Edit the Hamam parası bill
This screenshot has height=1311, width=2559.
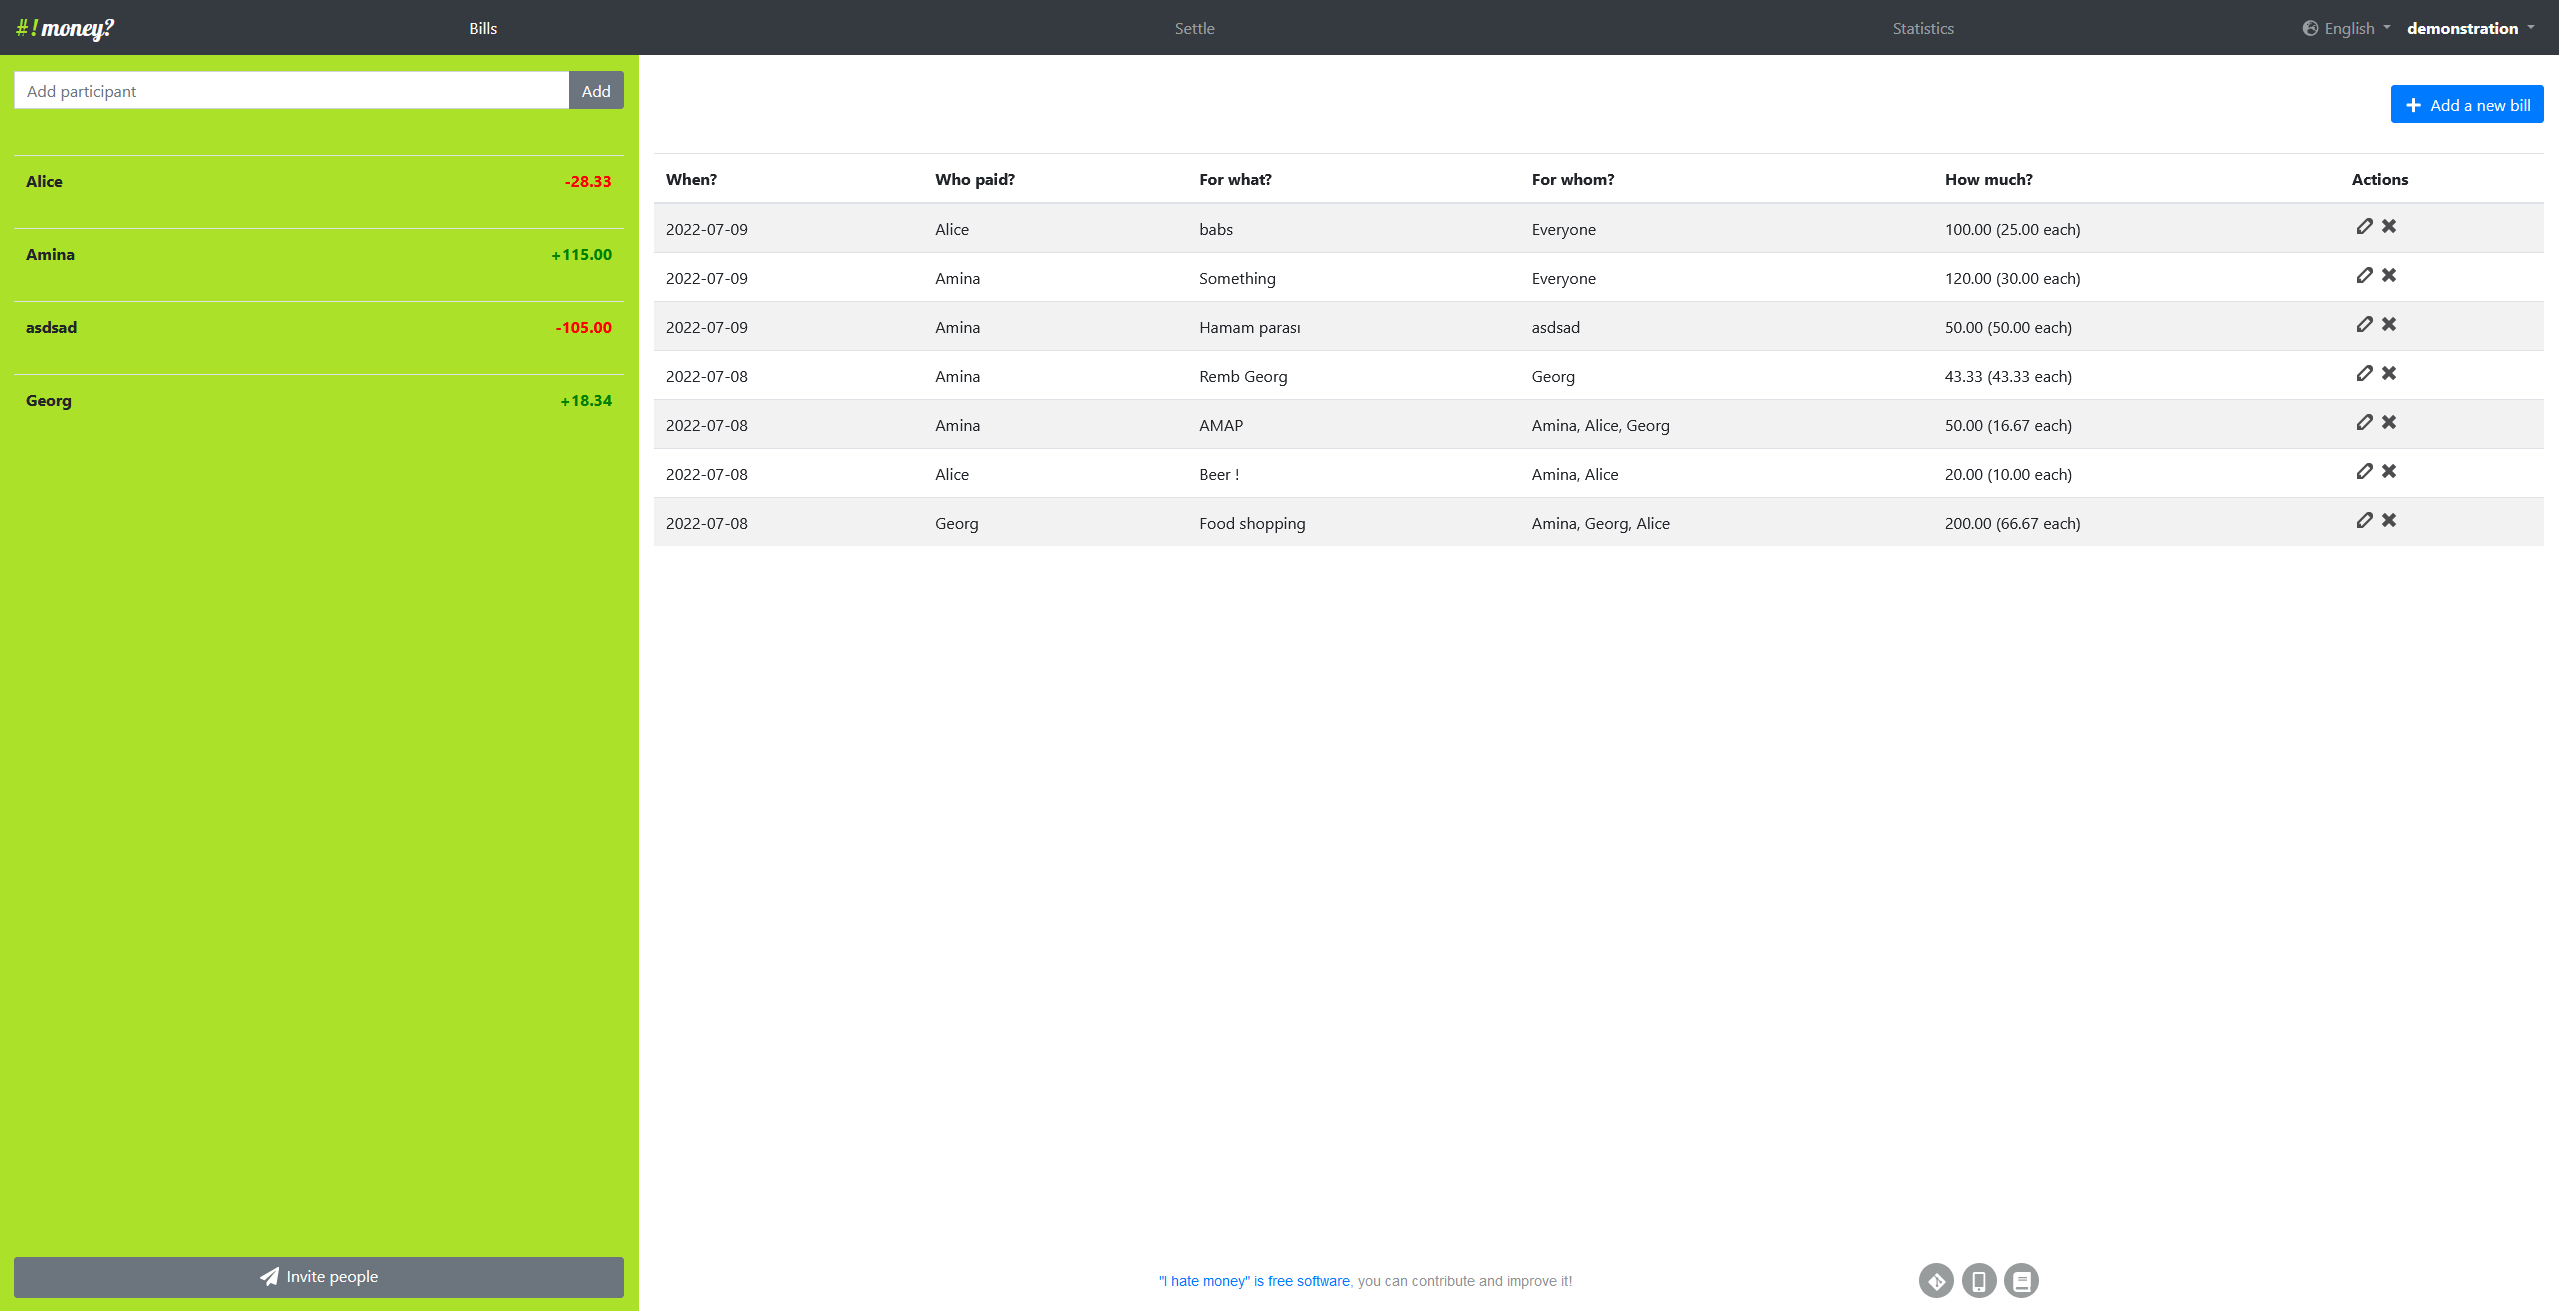pos(2364,325)
